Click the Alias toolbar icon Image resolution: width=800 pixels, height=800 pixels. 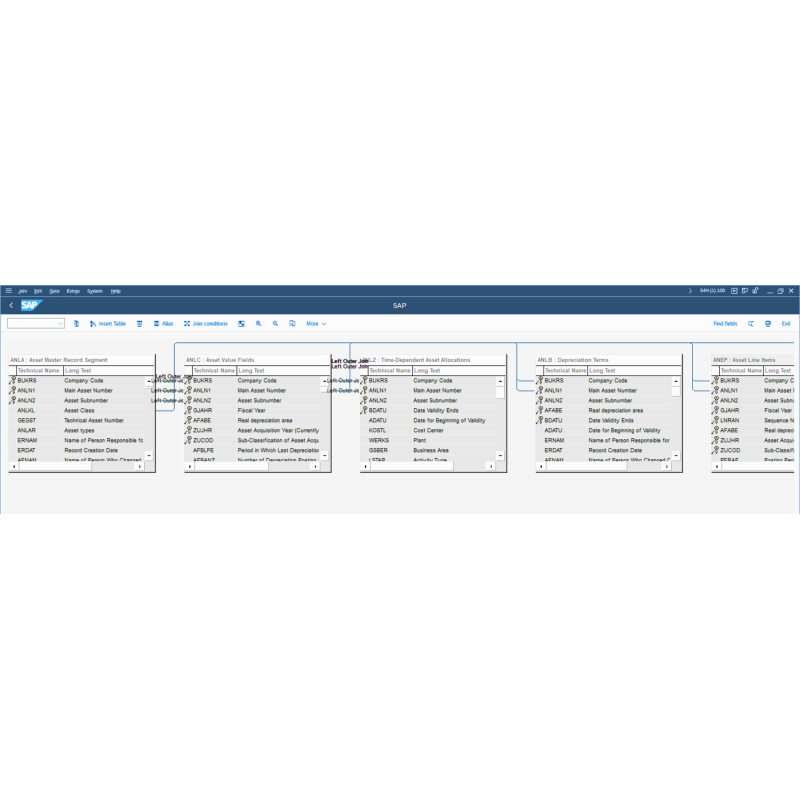(163, 323)
